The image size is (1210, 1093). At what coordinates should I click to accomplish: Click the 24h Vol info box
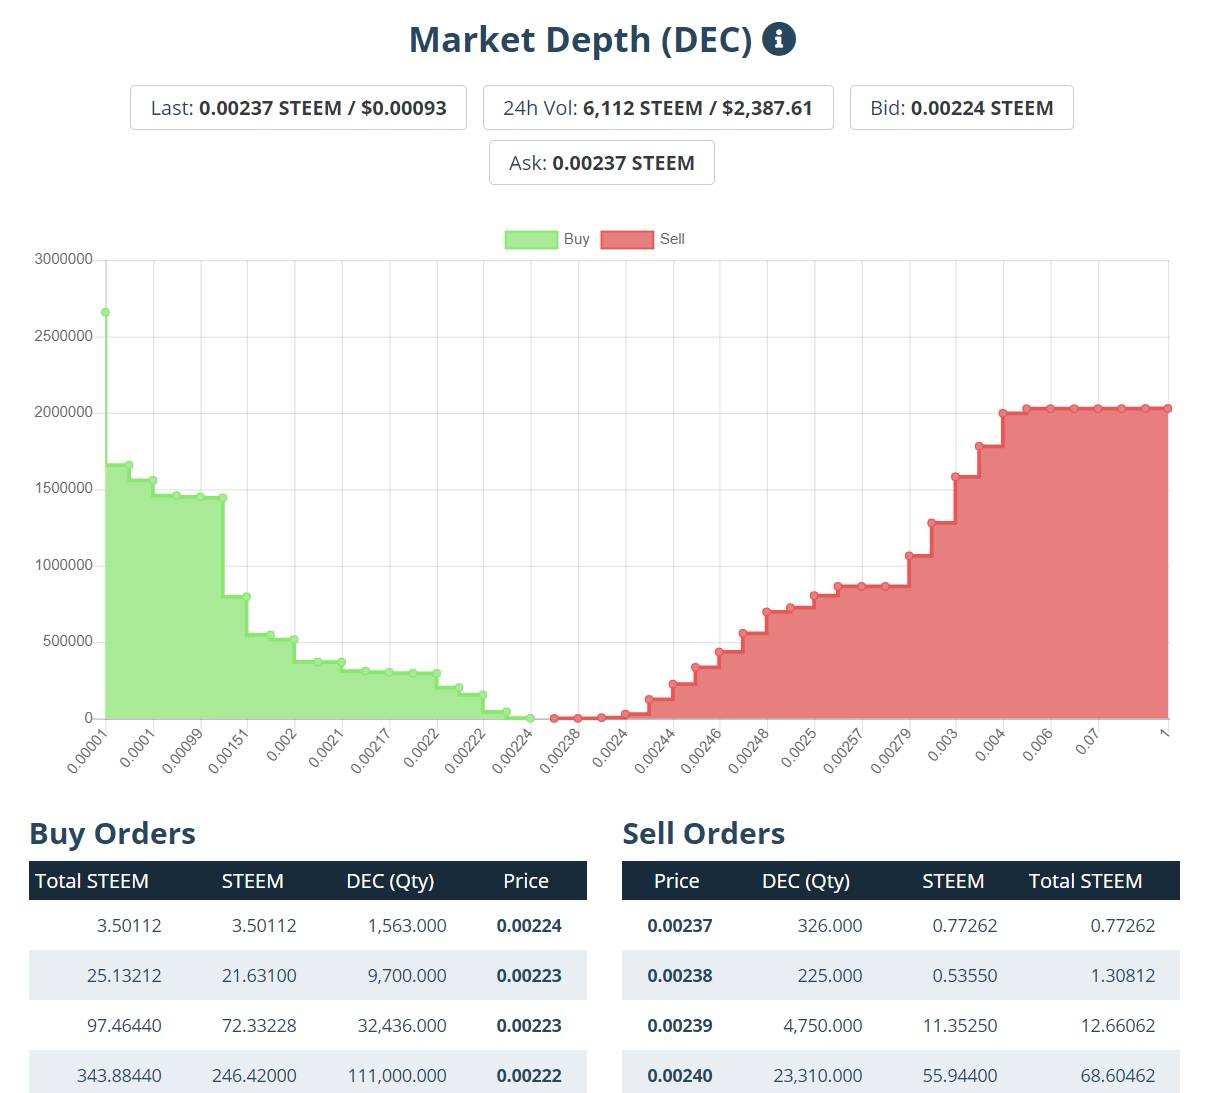pyautogui.click(x=658, y=108)
